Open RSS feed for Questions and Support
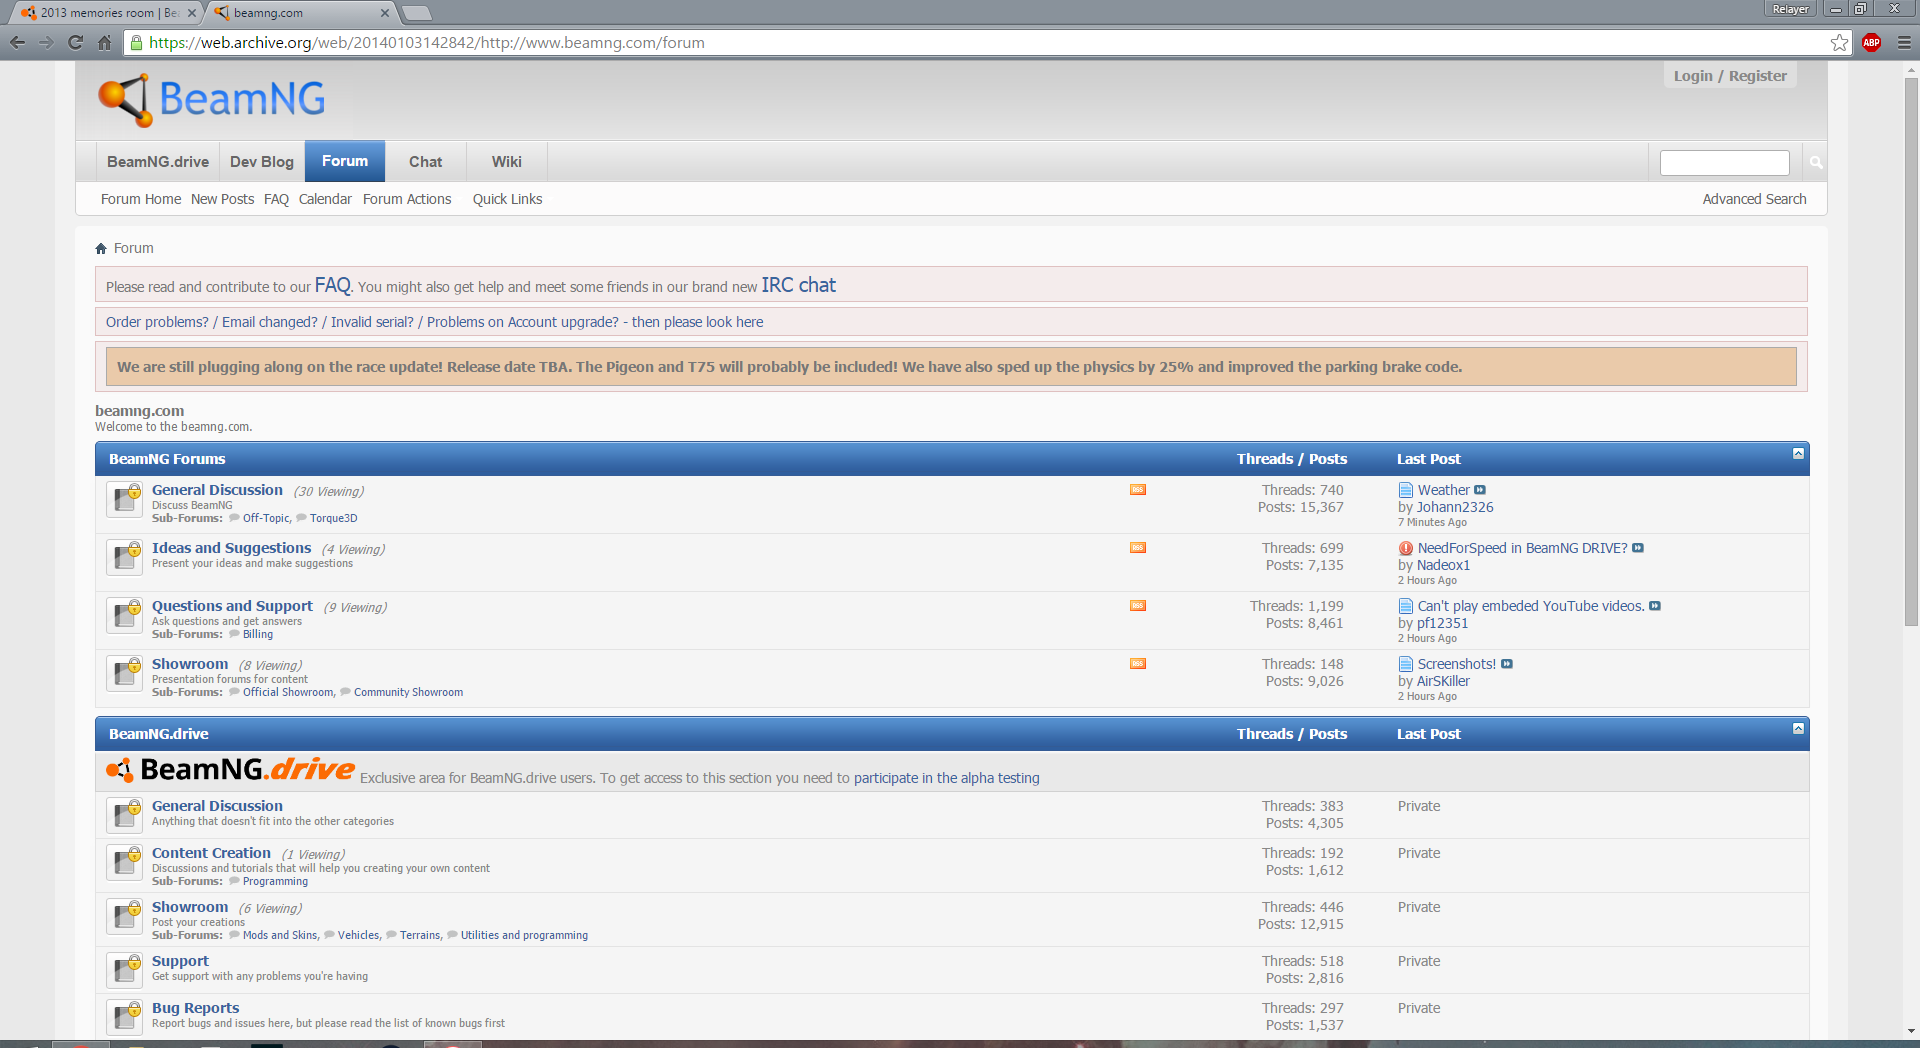1920x1048 pixels. click(x=1138, y=606)
